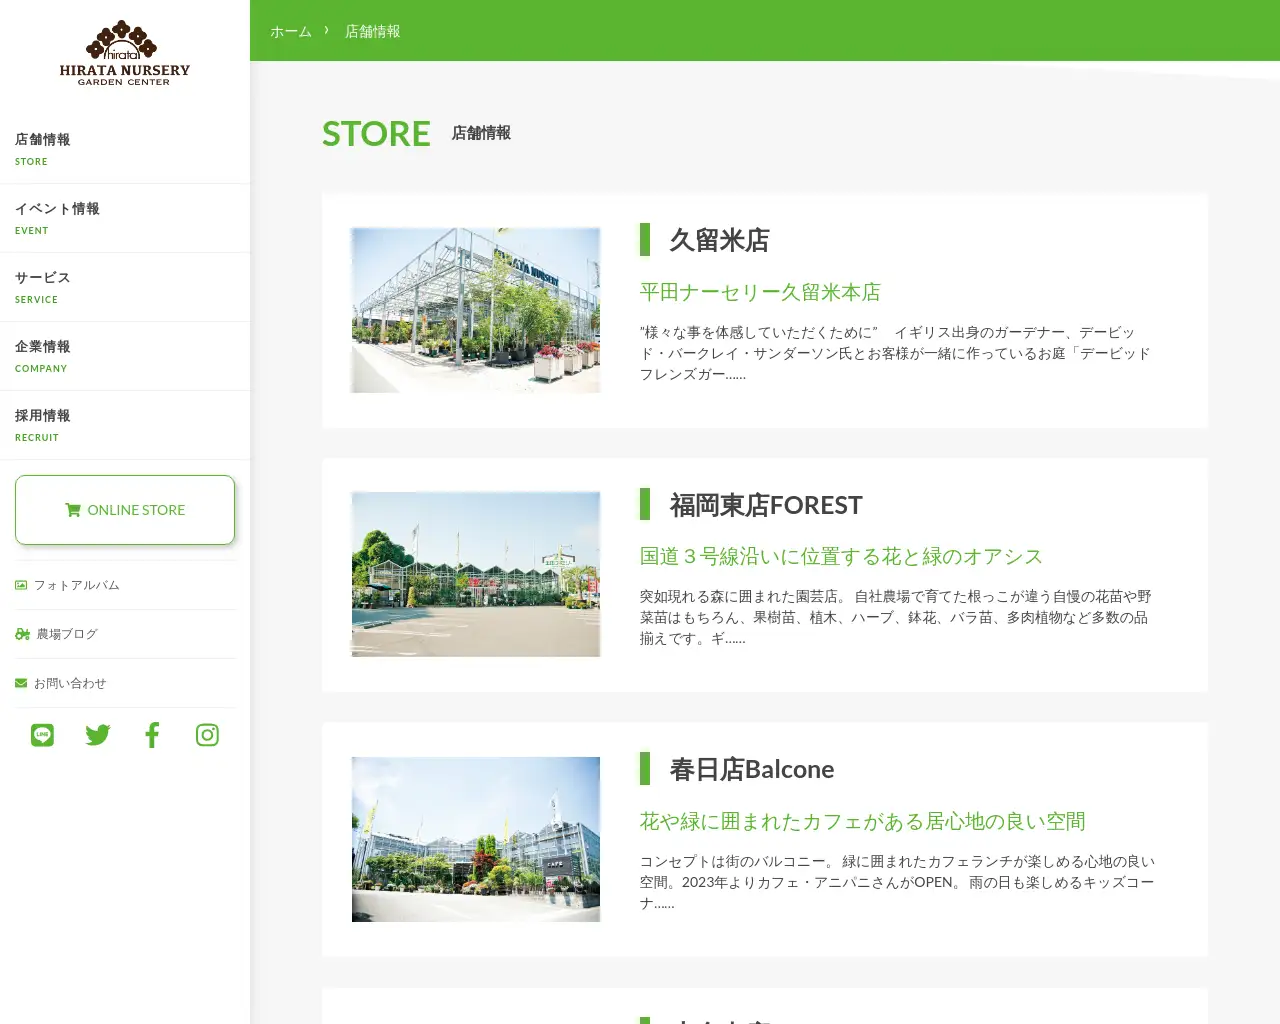Open the Facebook page icon
The width and height of the screenshot is (1280, 1024).
point(152,734)
